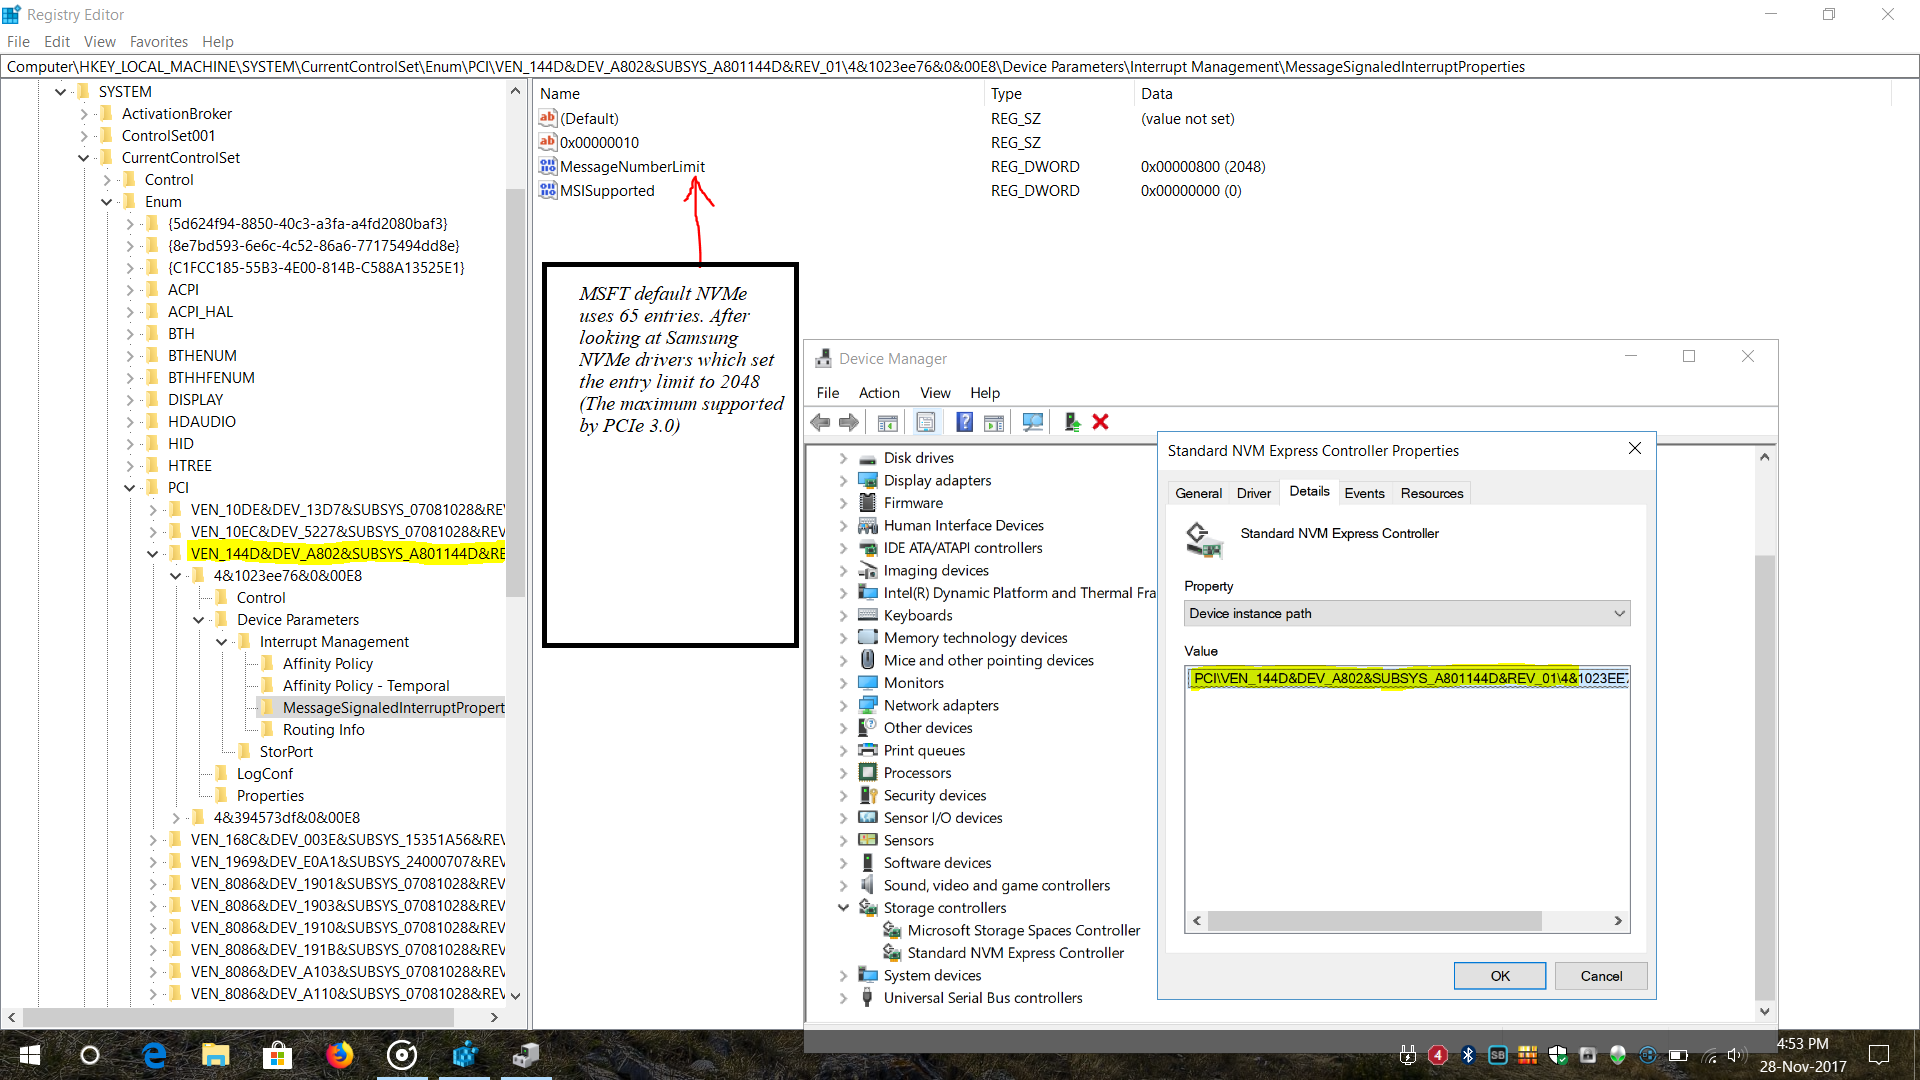Collapse Storage controllers in Device Manager
The image size is (1920, 1080).
click(x=843, y=908)
